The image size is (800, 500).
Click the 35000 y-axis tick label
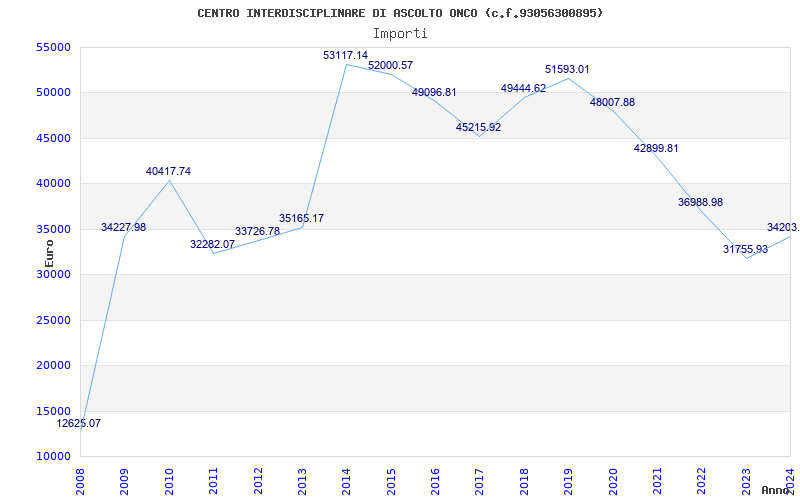(53, 229)
